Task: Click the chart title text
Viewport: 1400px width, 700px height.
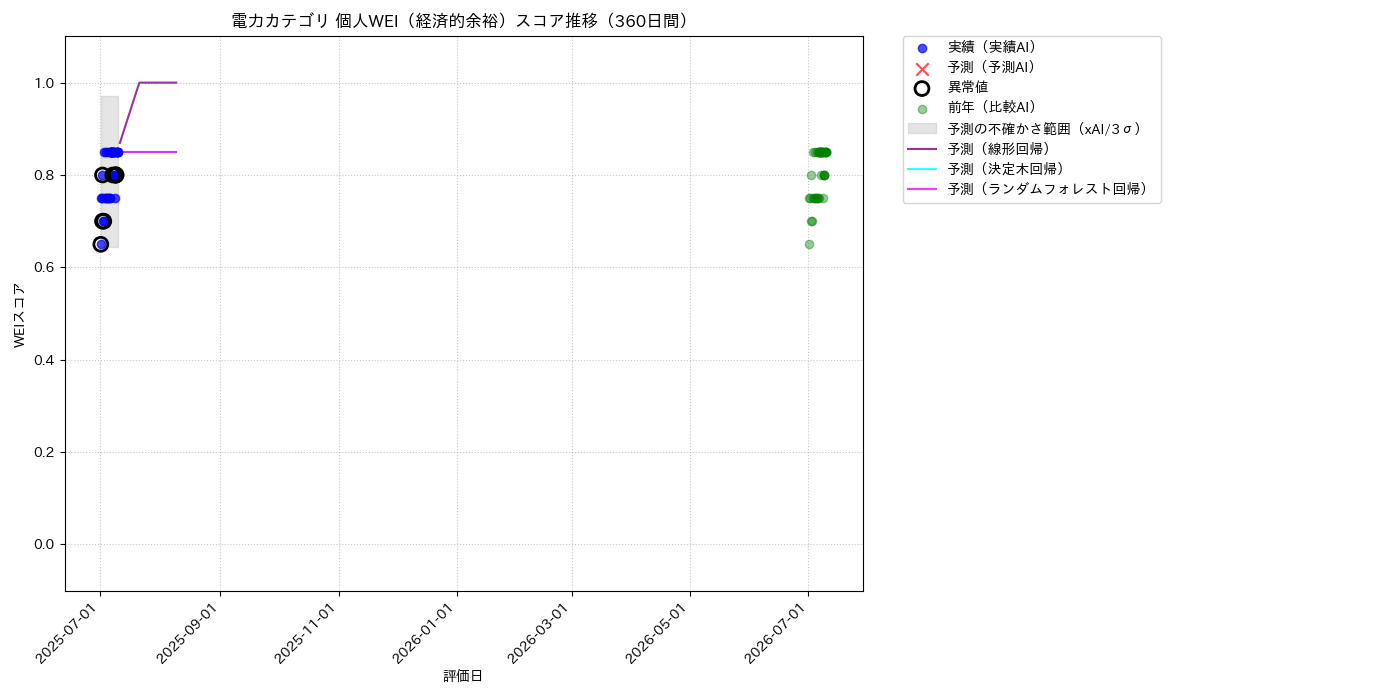Action: click(x=464, y=21)
